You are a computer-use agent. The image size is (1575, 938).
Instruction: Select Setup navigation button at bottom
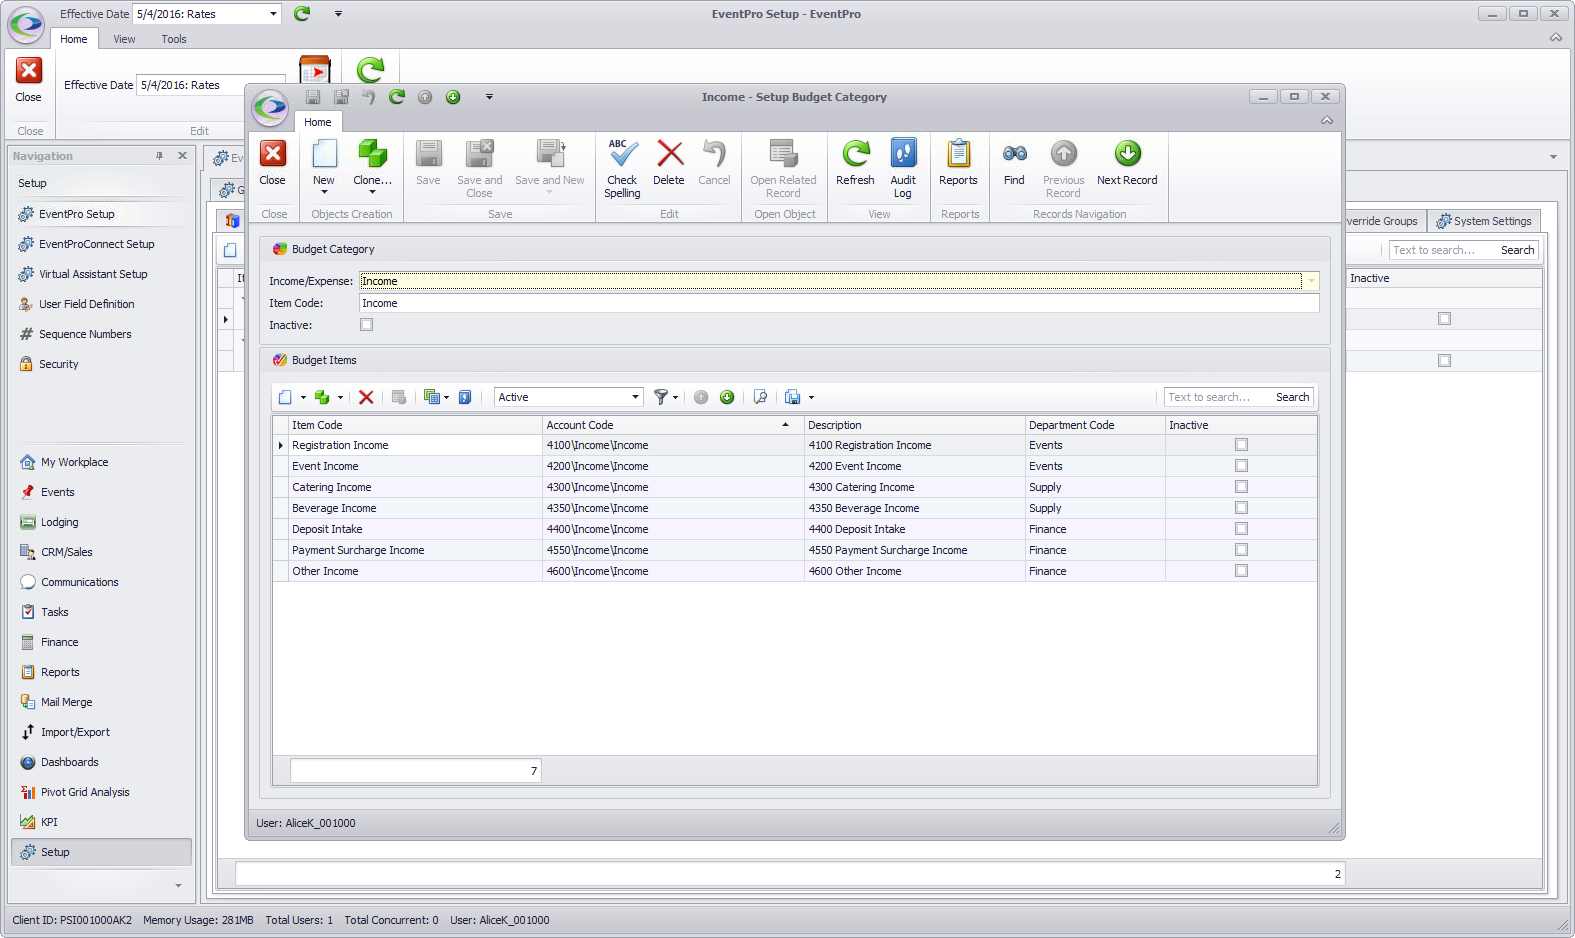pyautogui.click(x=101, y=852)
